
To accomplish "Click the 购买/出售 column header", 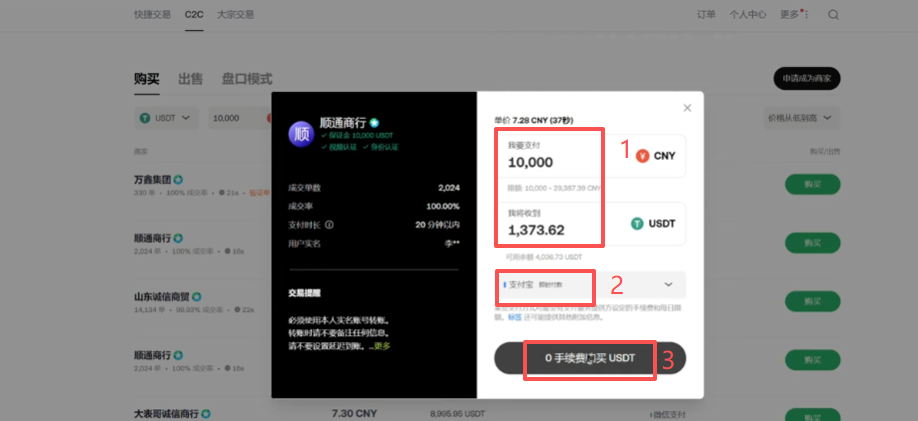I will click(825, 151).
